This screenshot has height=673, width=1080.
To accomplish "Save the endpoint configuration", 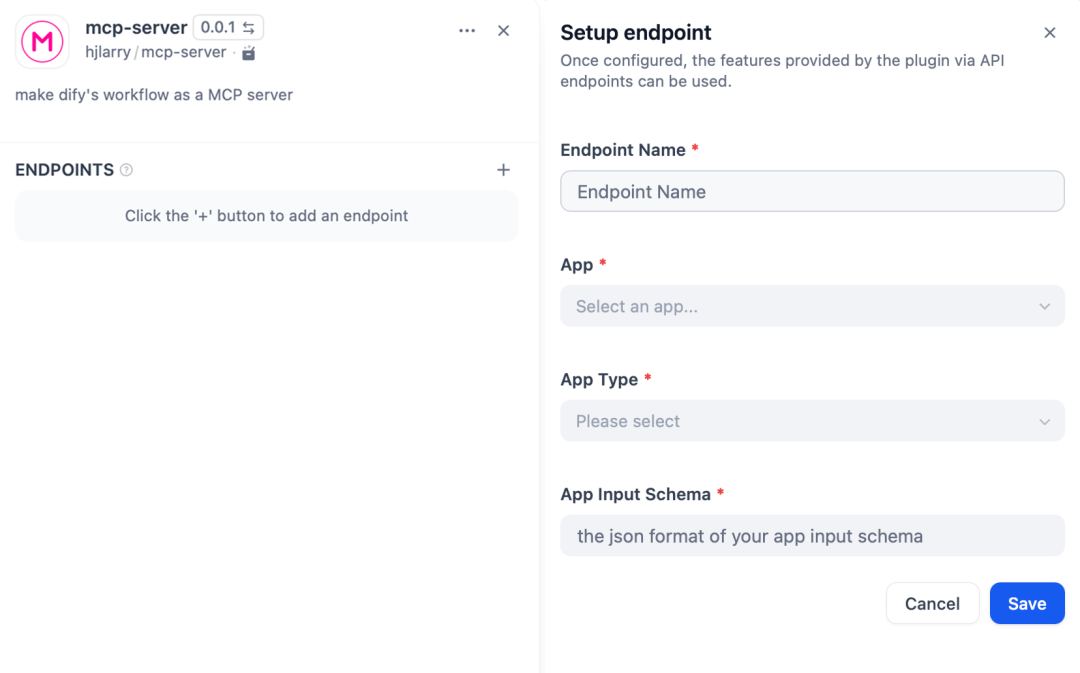I will pos(1027,603).
